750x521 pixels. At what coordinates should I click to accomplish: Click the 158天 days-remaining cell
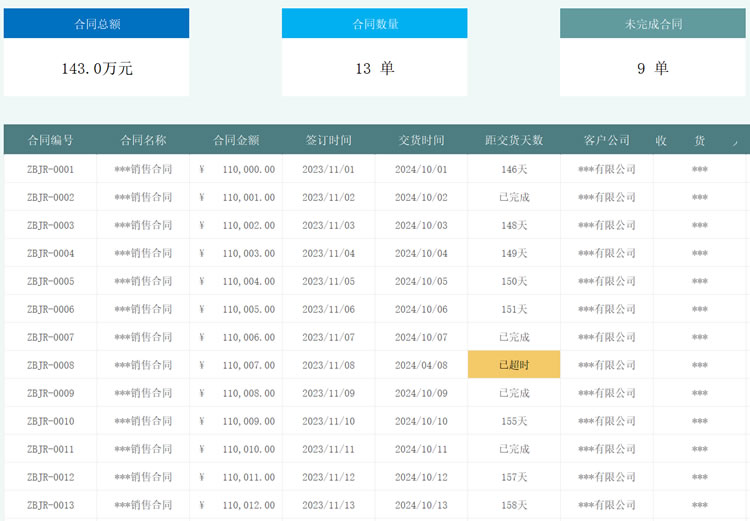point(514,505)
